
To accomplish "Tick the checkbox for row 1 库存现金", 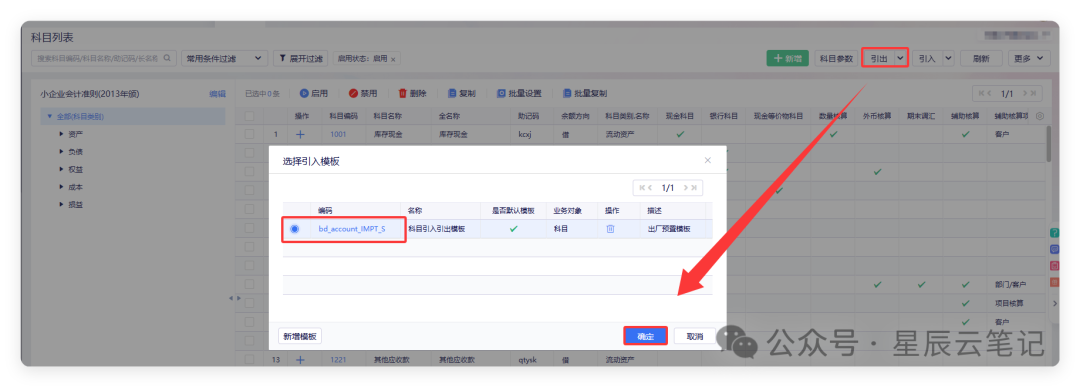I will (x=249, y=134).
